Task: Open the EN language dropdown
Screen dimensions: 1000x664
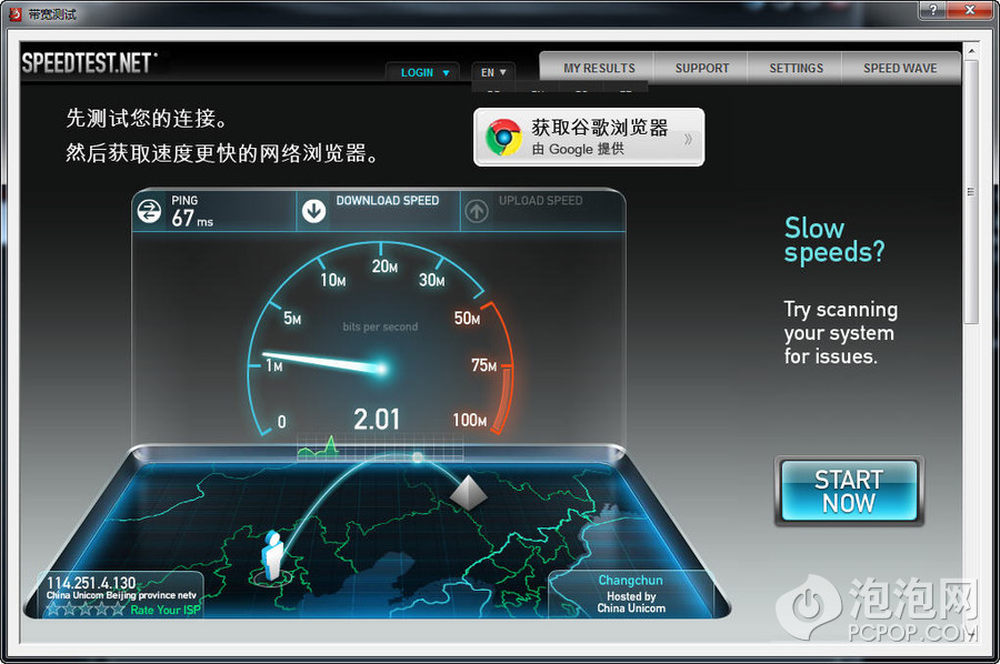Action: (493, 72)
